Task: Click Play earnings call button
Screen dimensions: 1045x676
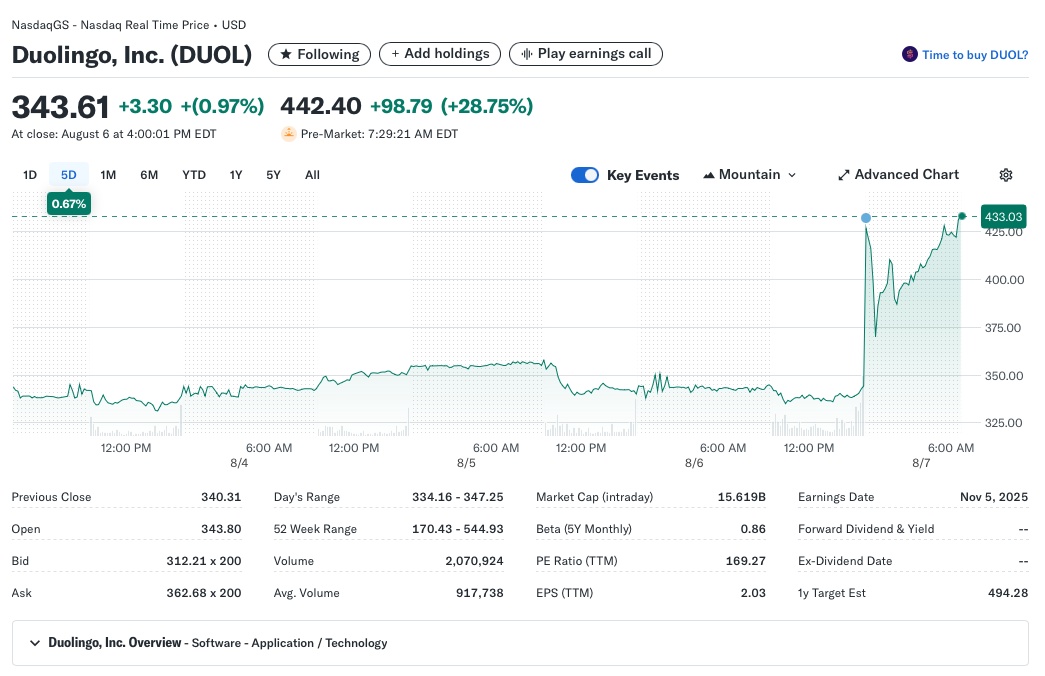Action: pyautogui.click(x=586, y=54)
